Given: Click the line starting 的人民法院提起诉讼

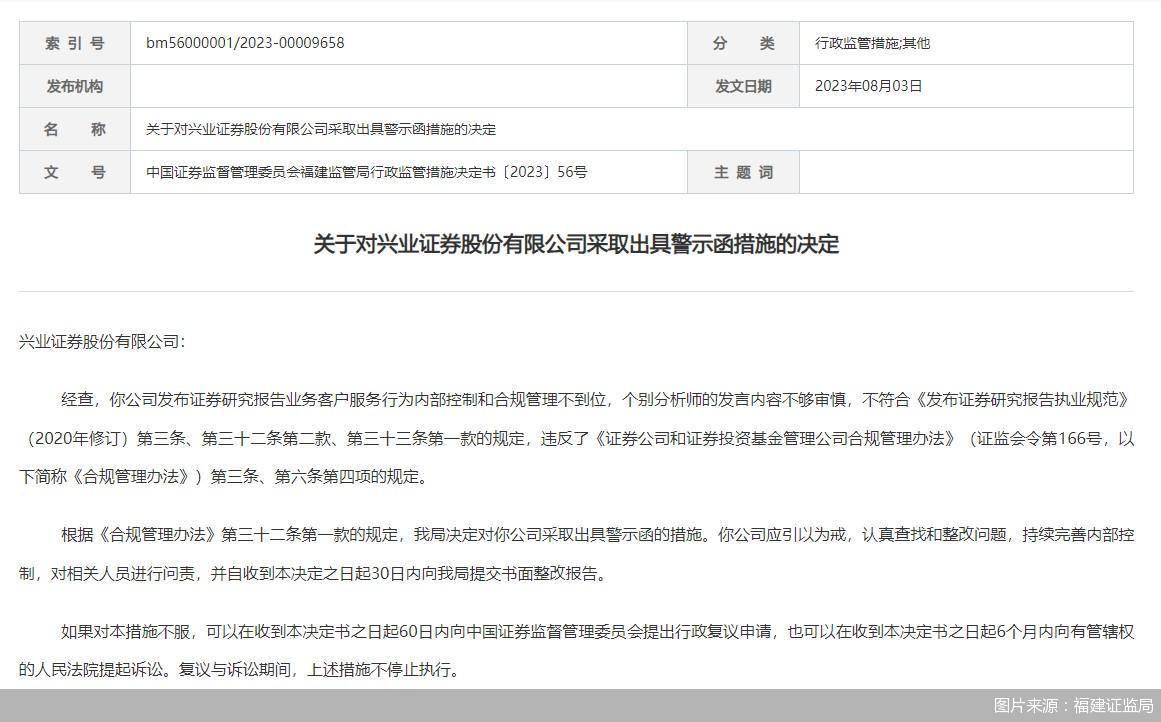Looking at the screenshot, I should click(240, 670).
